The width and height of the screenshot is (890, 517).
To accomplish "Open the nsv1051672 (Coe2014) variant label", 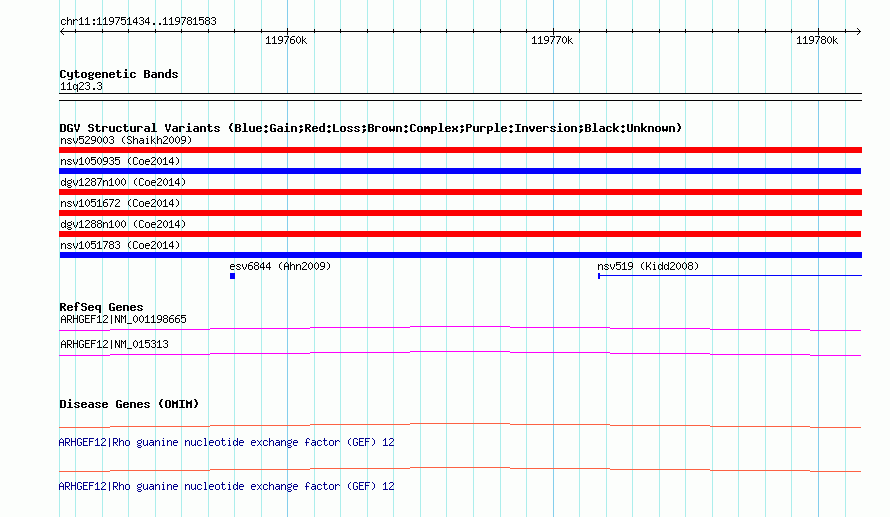I will click(120, 203).
